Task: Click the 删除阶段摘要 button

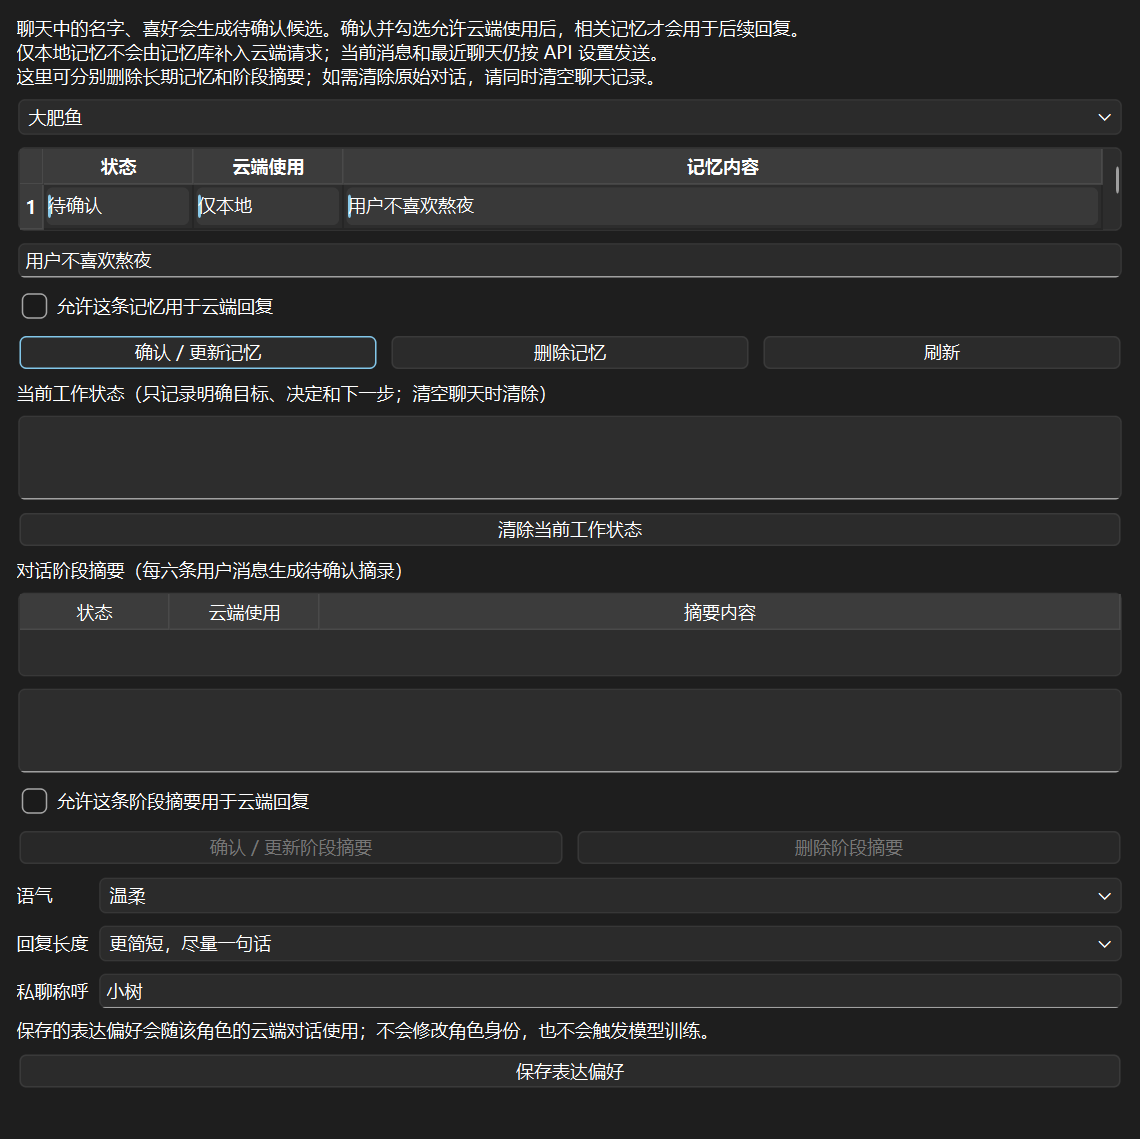Action: coord(848,848)
